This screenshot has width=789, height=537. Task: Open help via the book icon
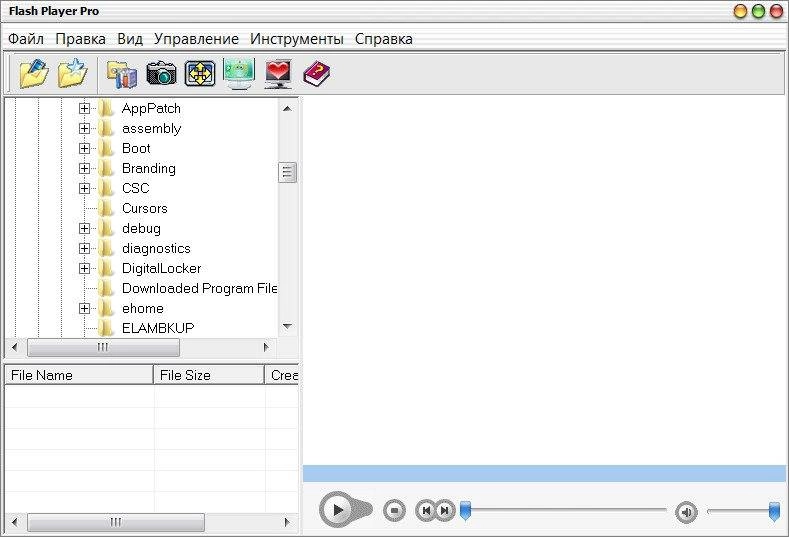coord(317,74)
